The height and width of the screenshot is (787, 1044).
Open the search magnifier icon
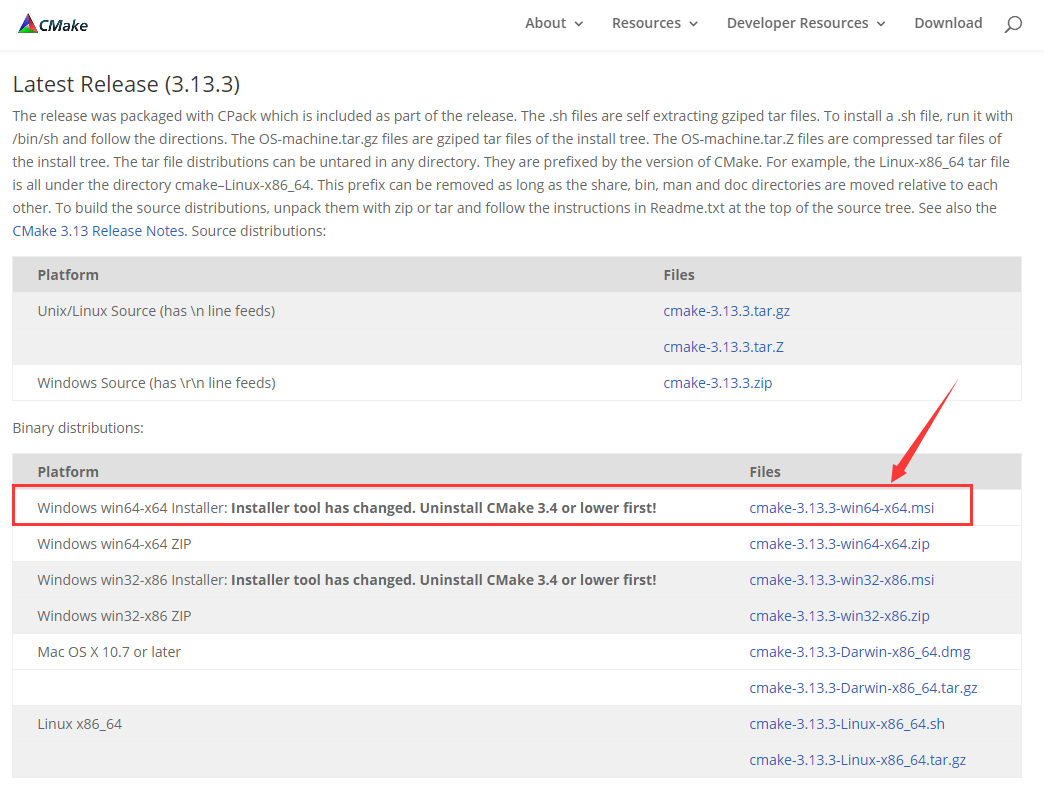tap(1013, 25)
